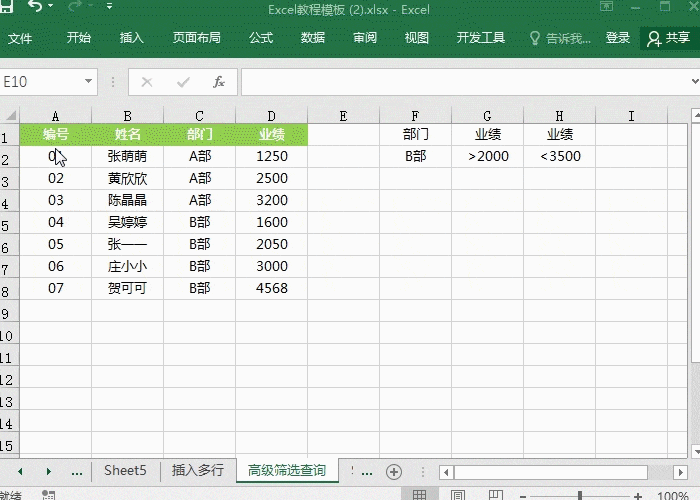Click the 登录 sign-in button
The height and width of the screenshot is (500, 700).
(618, 38)
